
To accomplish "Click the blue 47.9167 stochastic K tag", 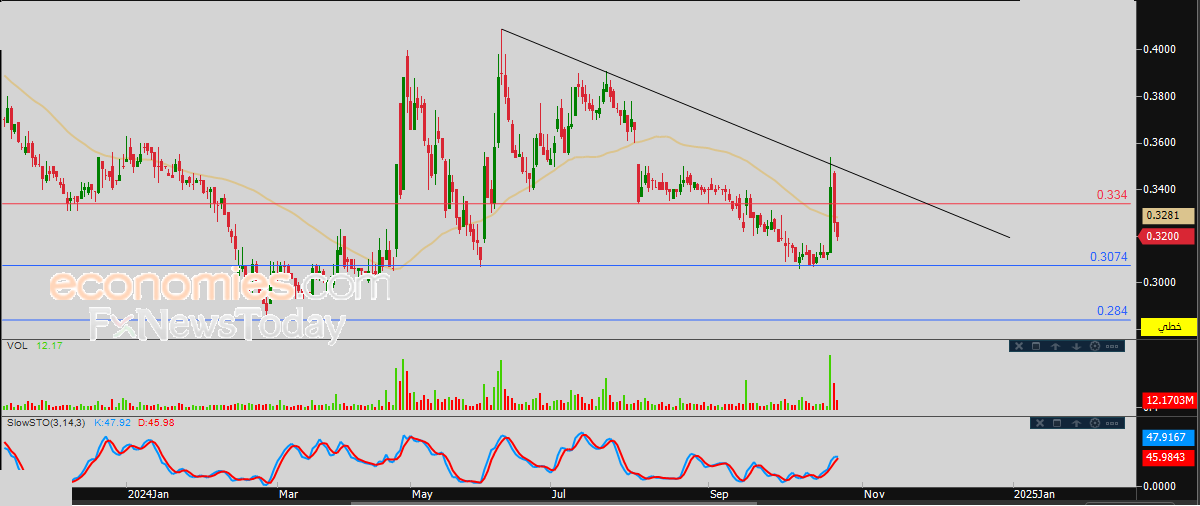I will point(1168,438).
